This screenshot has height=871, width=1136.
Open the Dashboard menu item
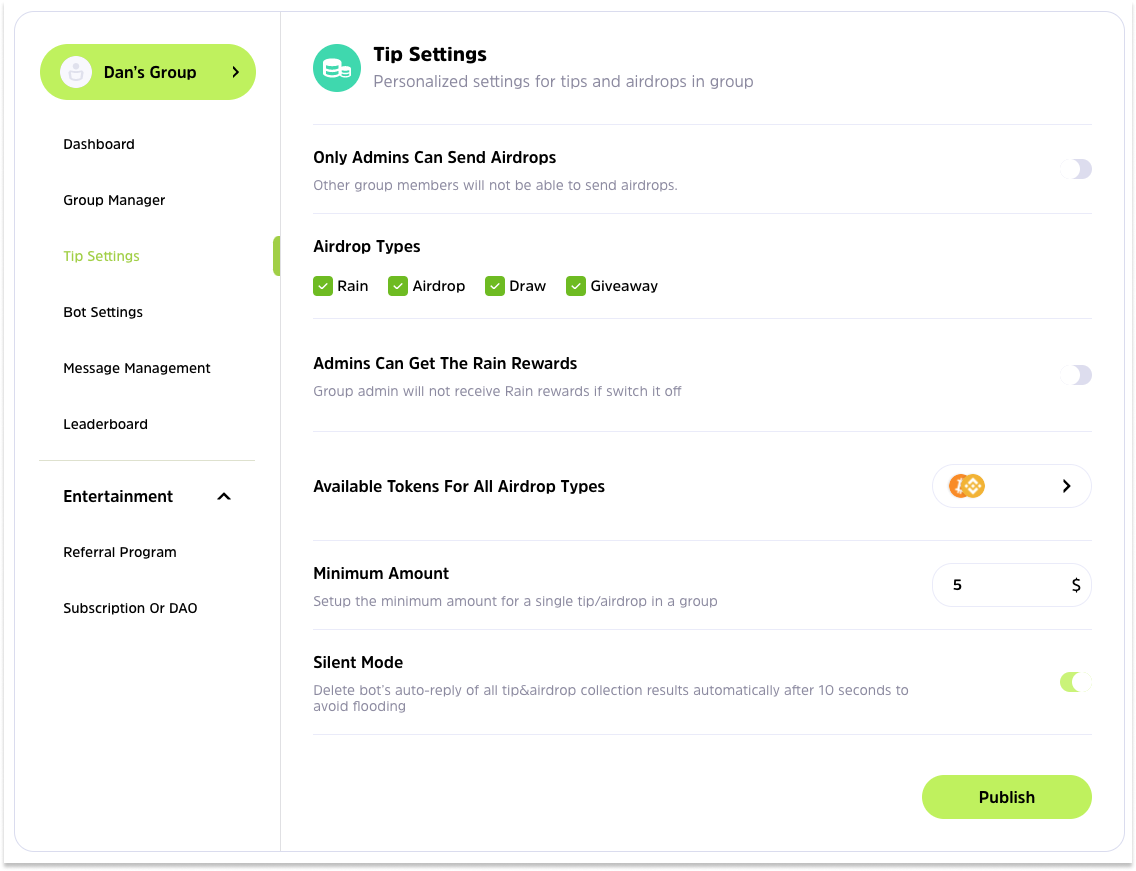[x=99, y=144]
